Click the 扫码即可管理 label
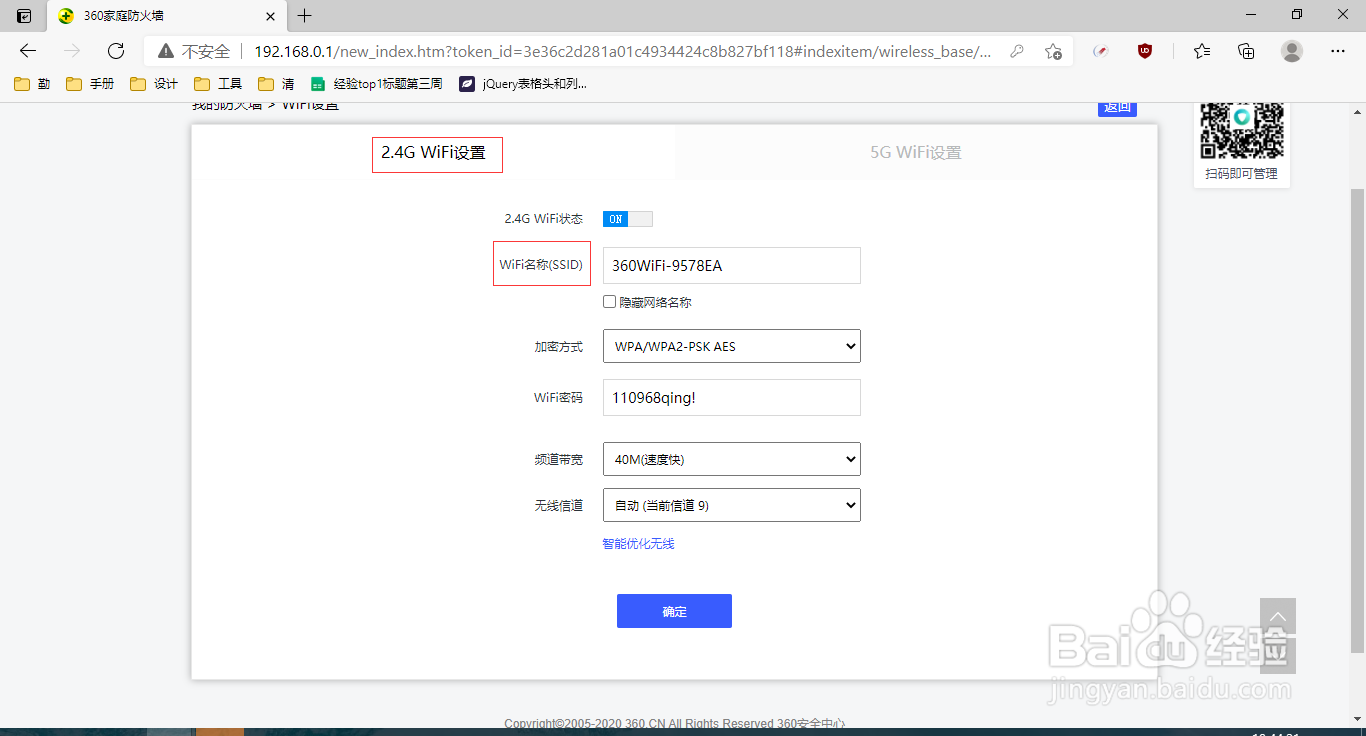 pyautogui.click(x=1241, y=173)
